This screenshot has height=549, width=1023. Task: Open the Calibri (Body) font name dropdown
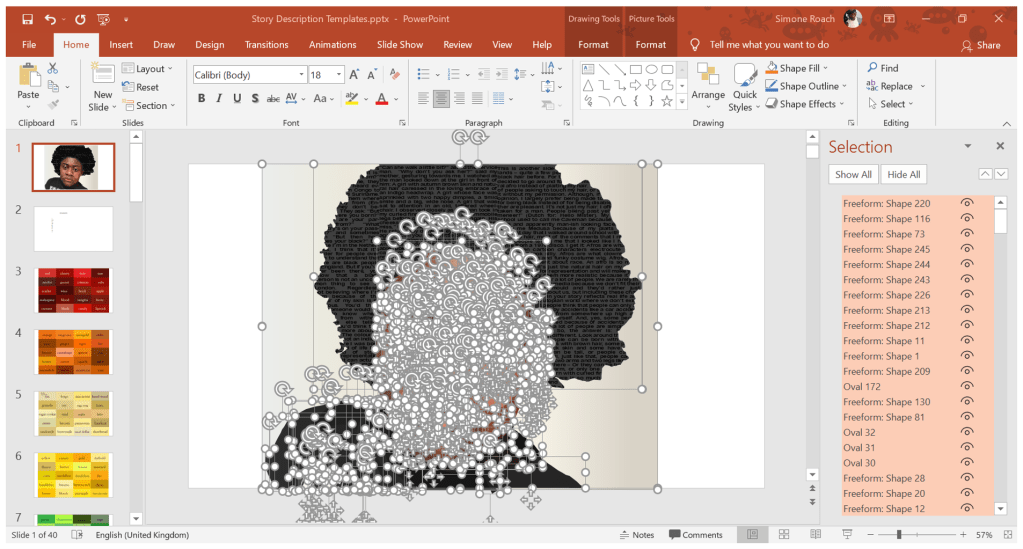[x=301, y=75]
